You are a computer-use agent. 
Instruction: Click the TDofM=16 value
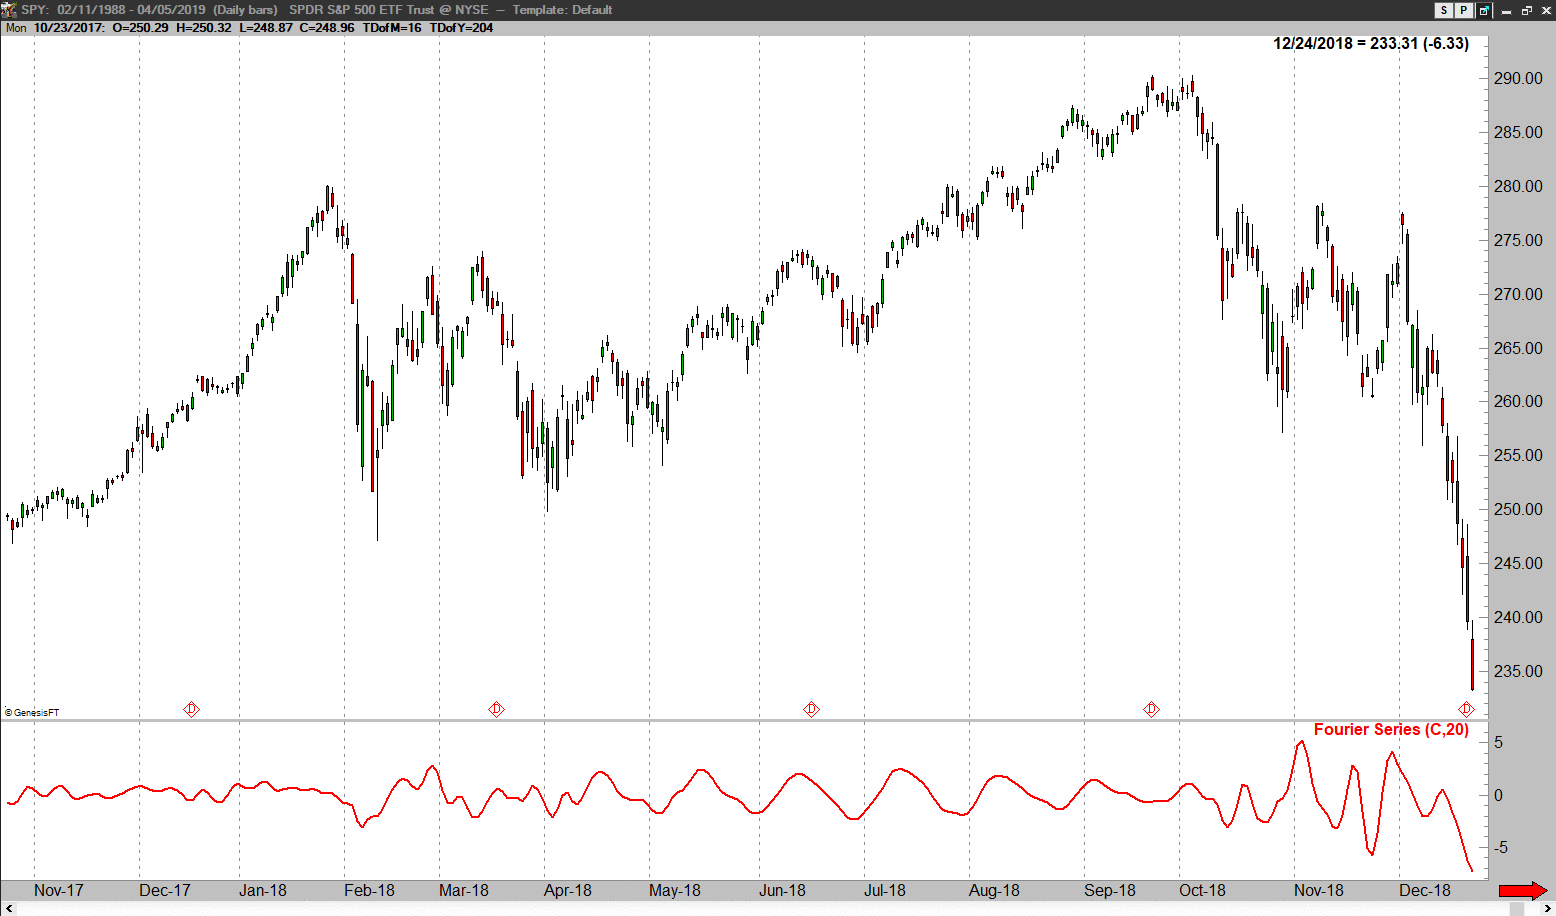[392, 28]
